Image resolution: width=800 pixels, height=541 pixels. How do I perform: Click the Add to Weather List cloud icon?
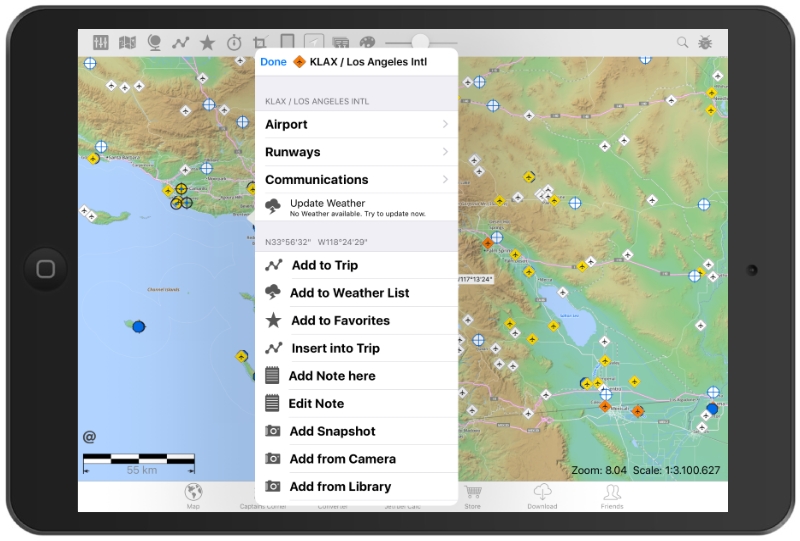pyautogui.click(x=273, y=292)
